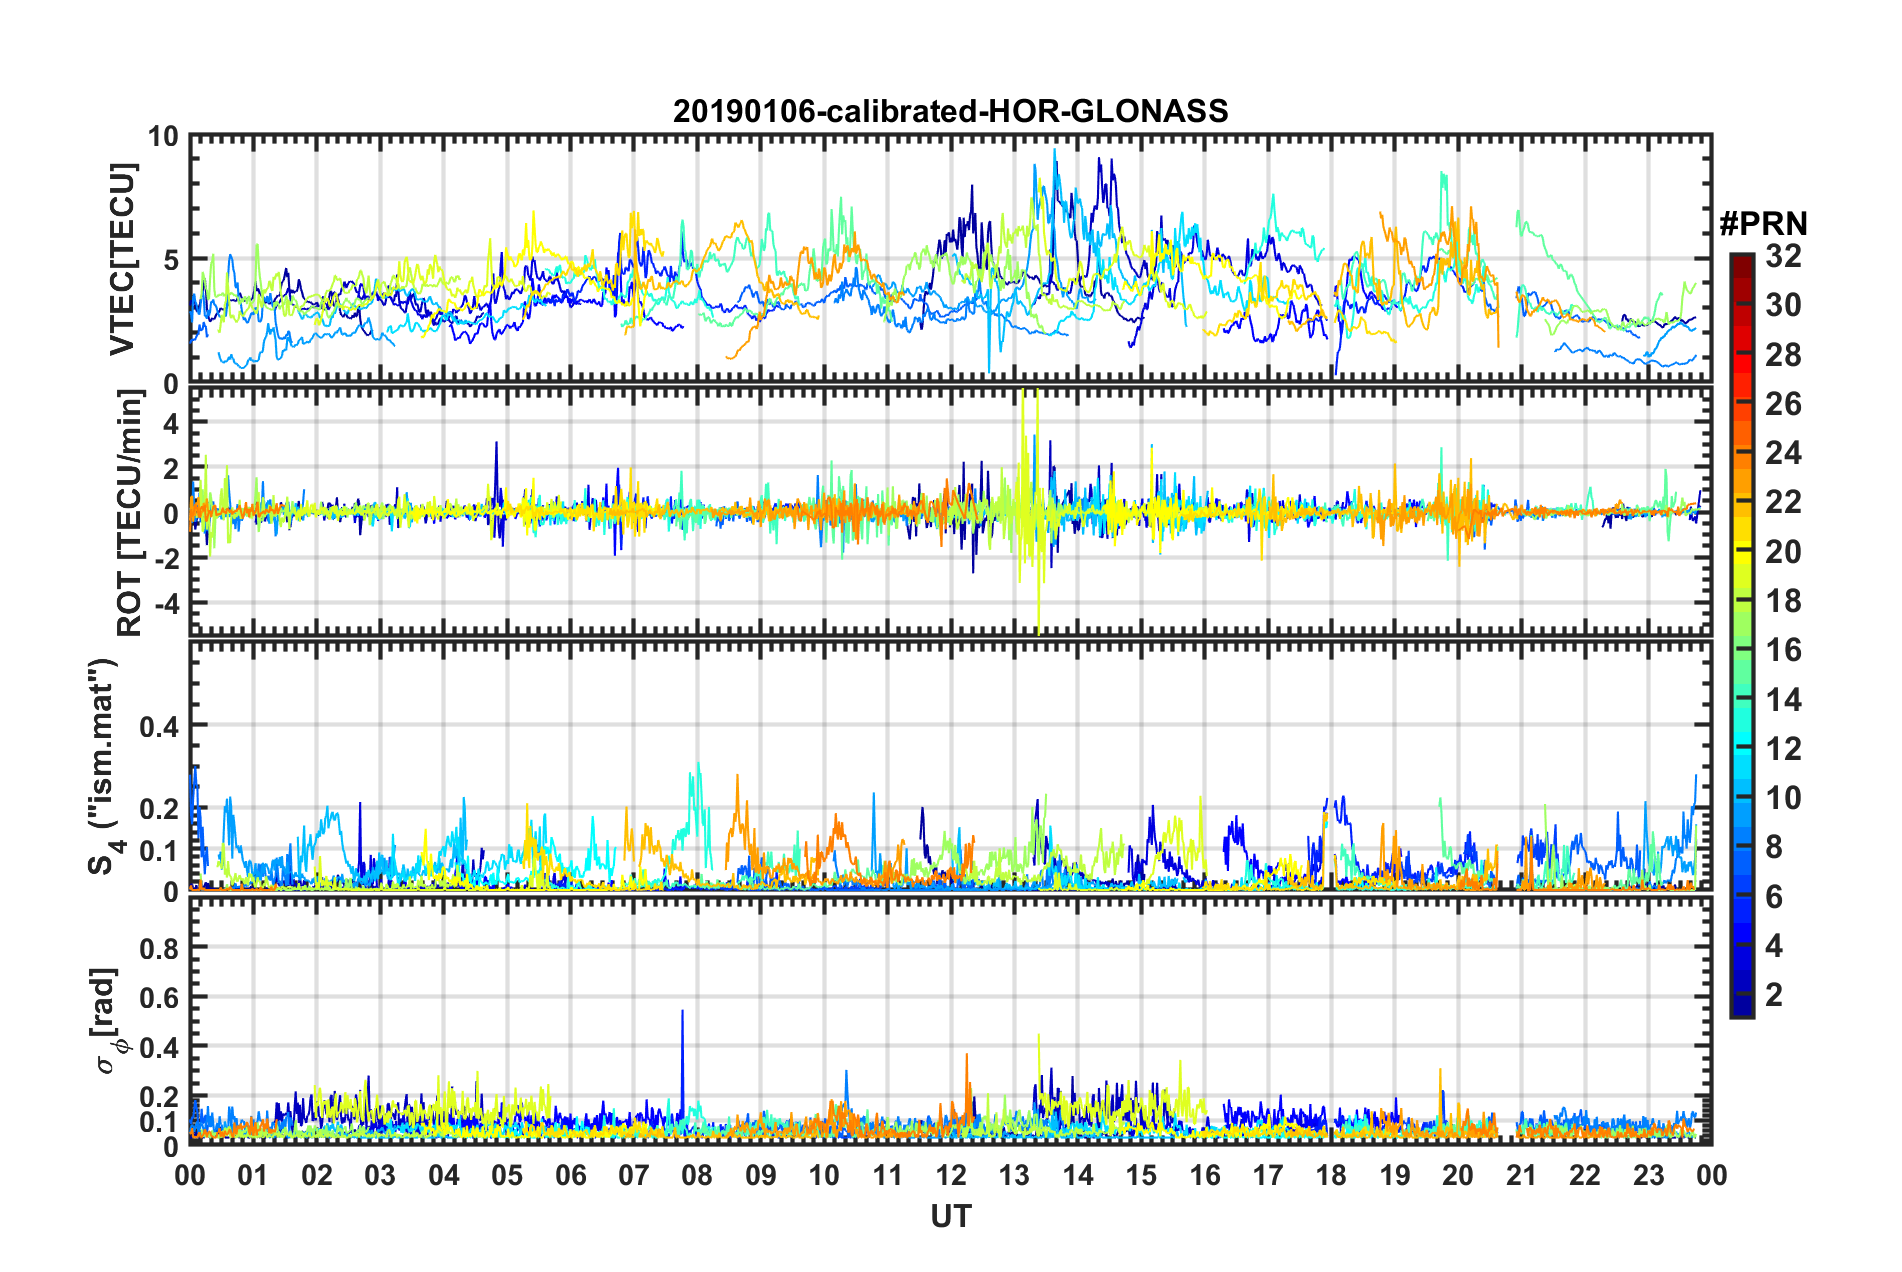Select ROT axis tick label 2

[x=171, y=469]
